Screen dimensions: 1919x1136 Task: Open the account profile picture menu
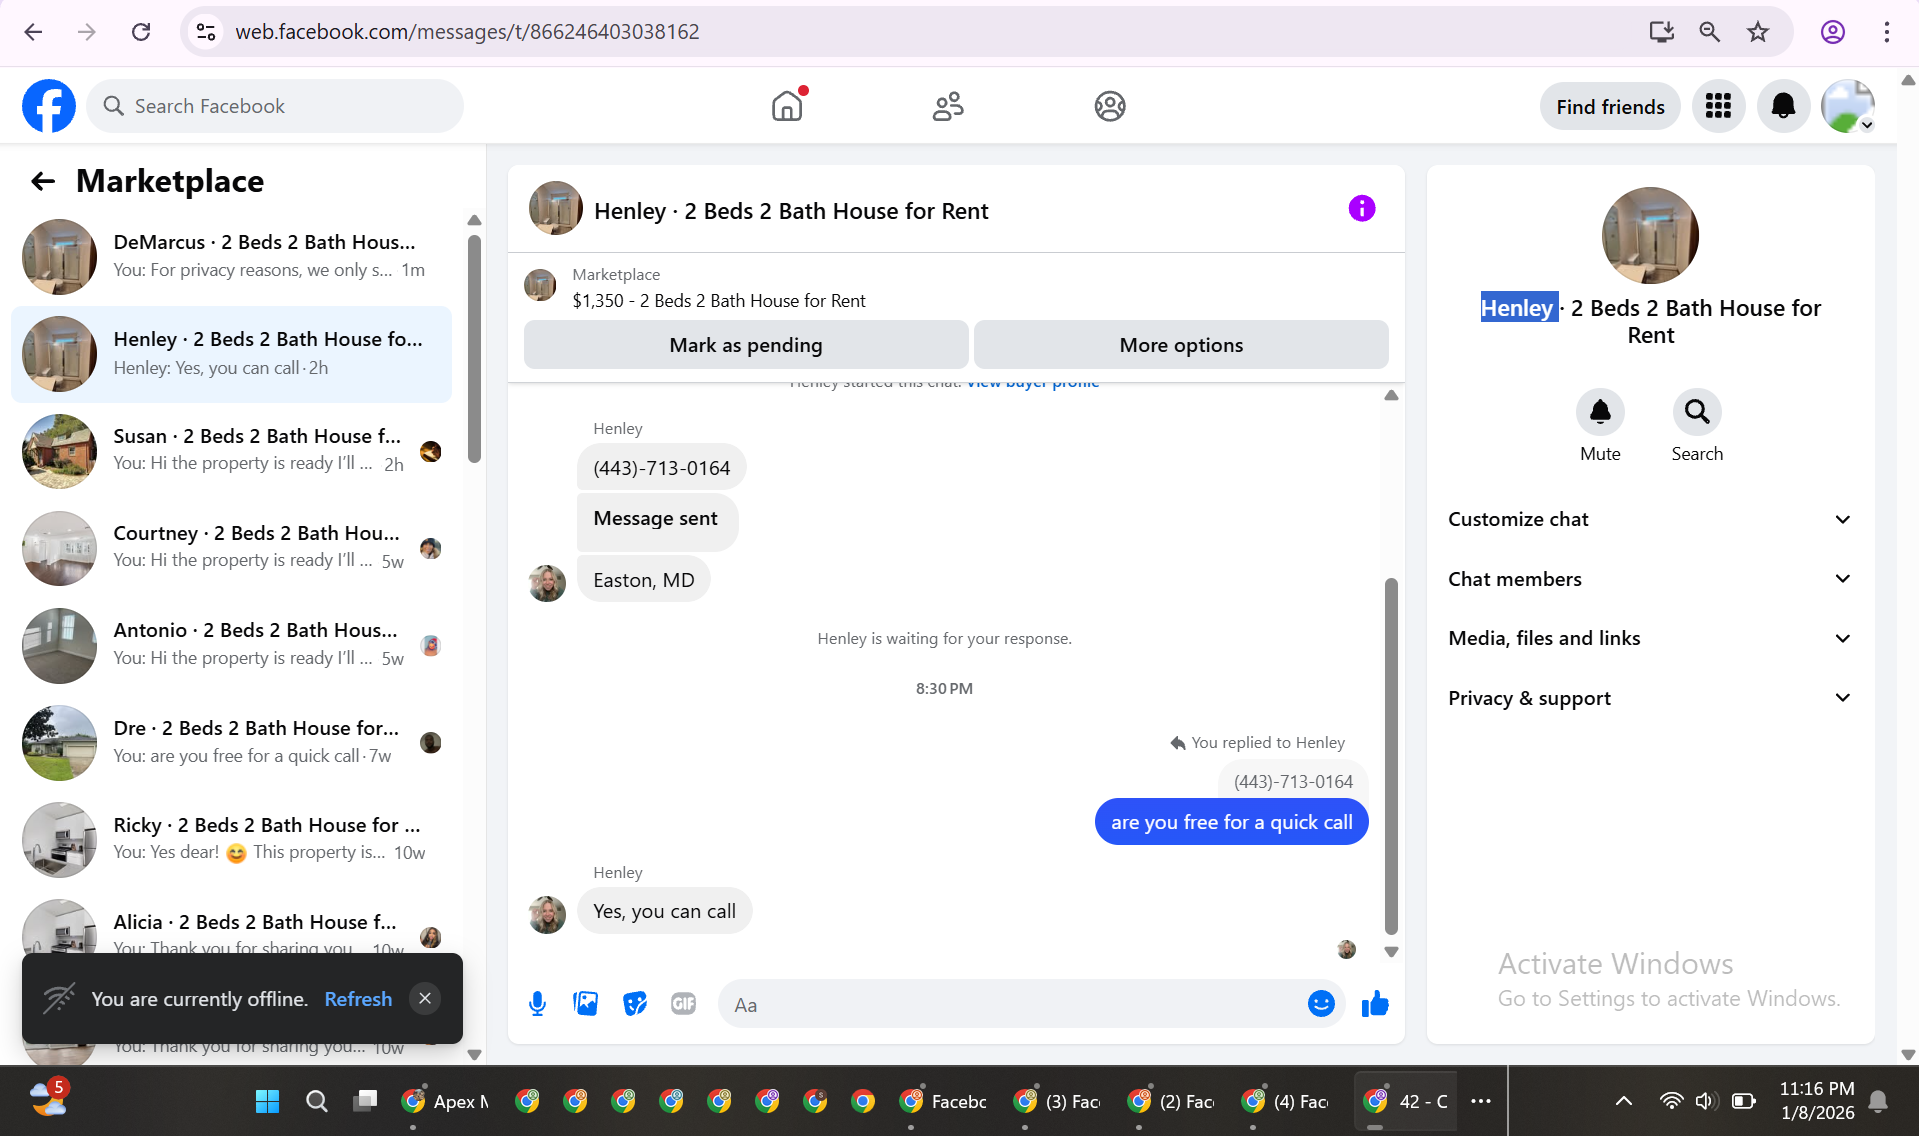click(x=1848, y=106)
